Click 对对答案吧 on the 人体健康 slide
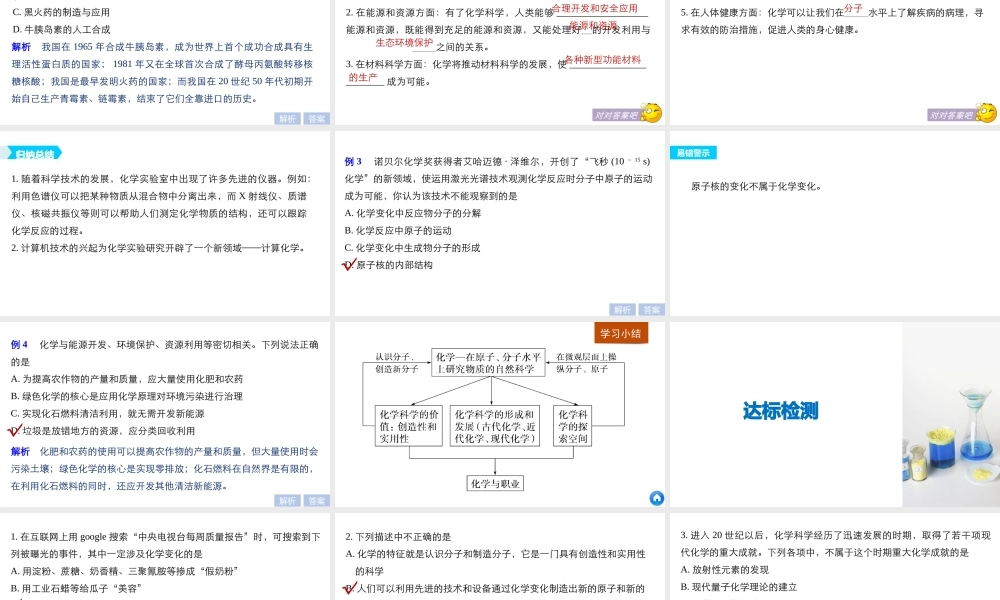This screenshot has width=1000, height=600. coord(950,115)
